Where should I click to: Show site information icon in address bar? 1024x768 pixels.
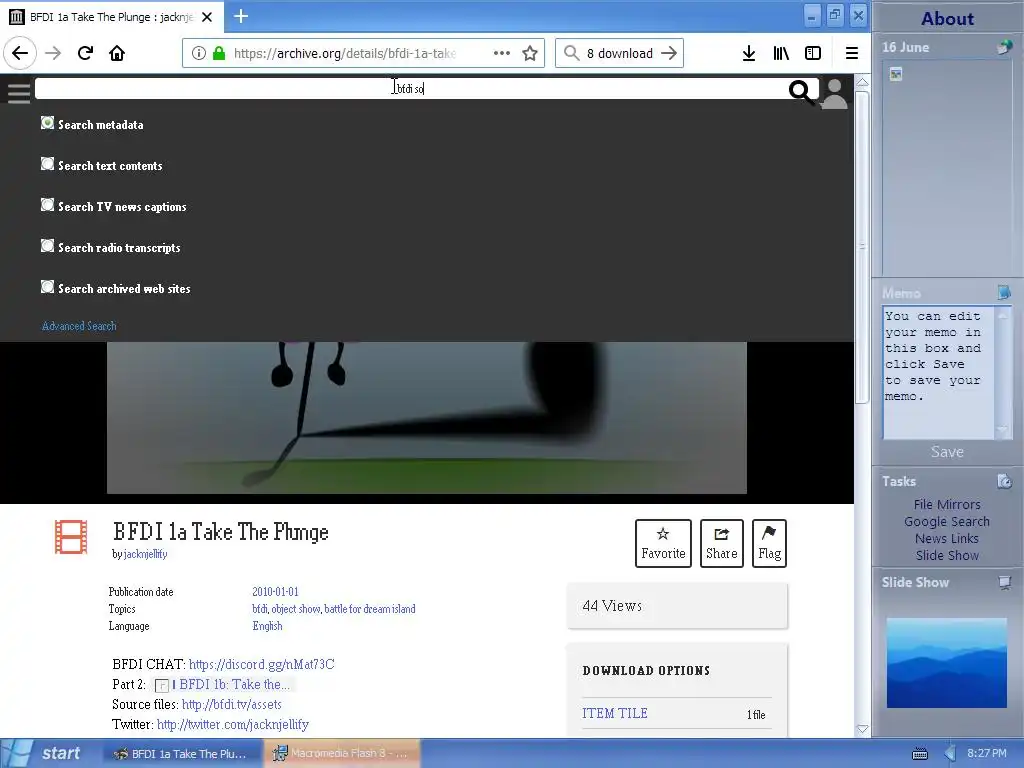pyautogui.click(x=199, y=53)
